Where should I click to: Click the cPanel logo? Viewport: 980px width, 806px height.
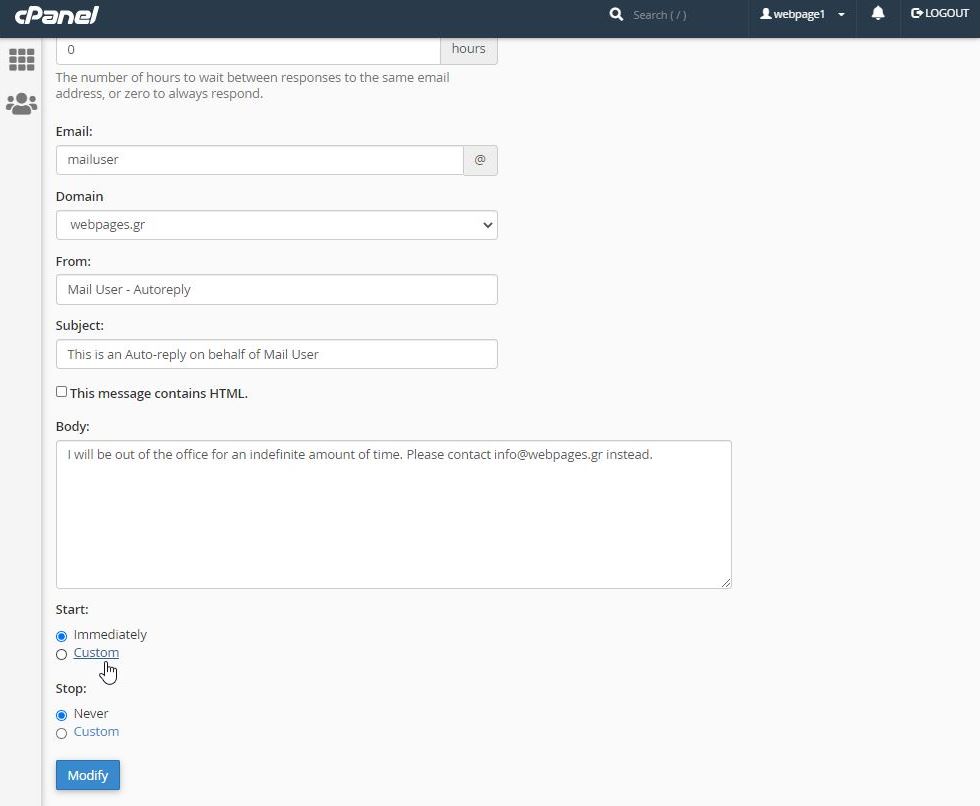(x=56, y=15)
